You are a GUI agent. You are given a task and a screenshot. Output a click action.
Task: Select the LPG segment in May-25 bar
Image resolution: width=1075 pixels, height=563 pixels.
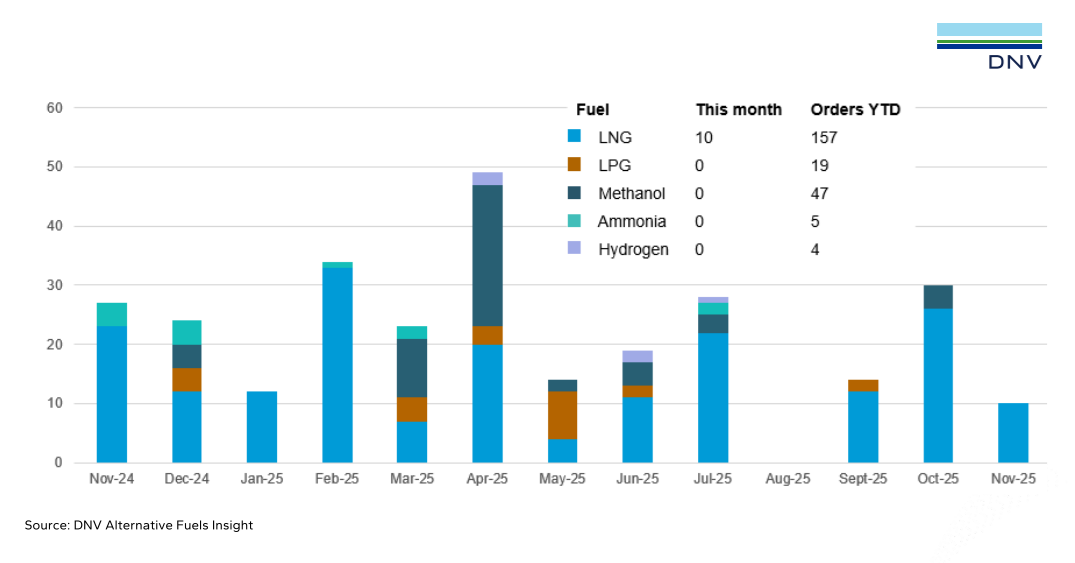(563, 415)
